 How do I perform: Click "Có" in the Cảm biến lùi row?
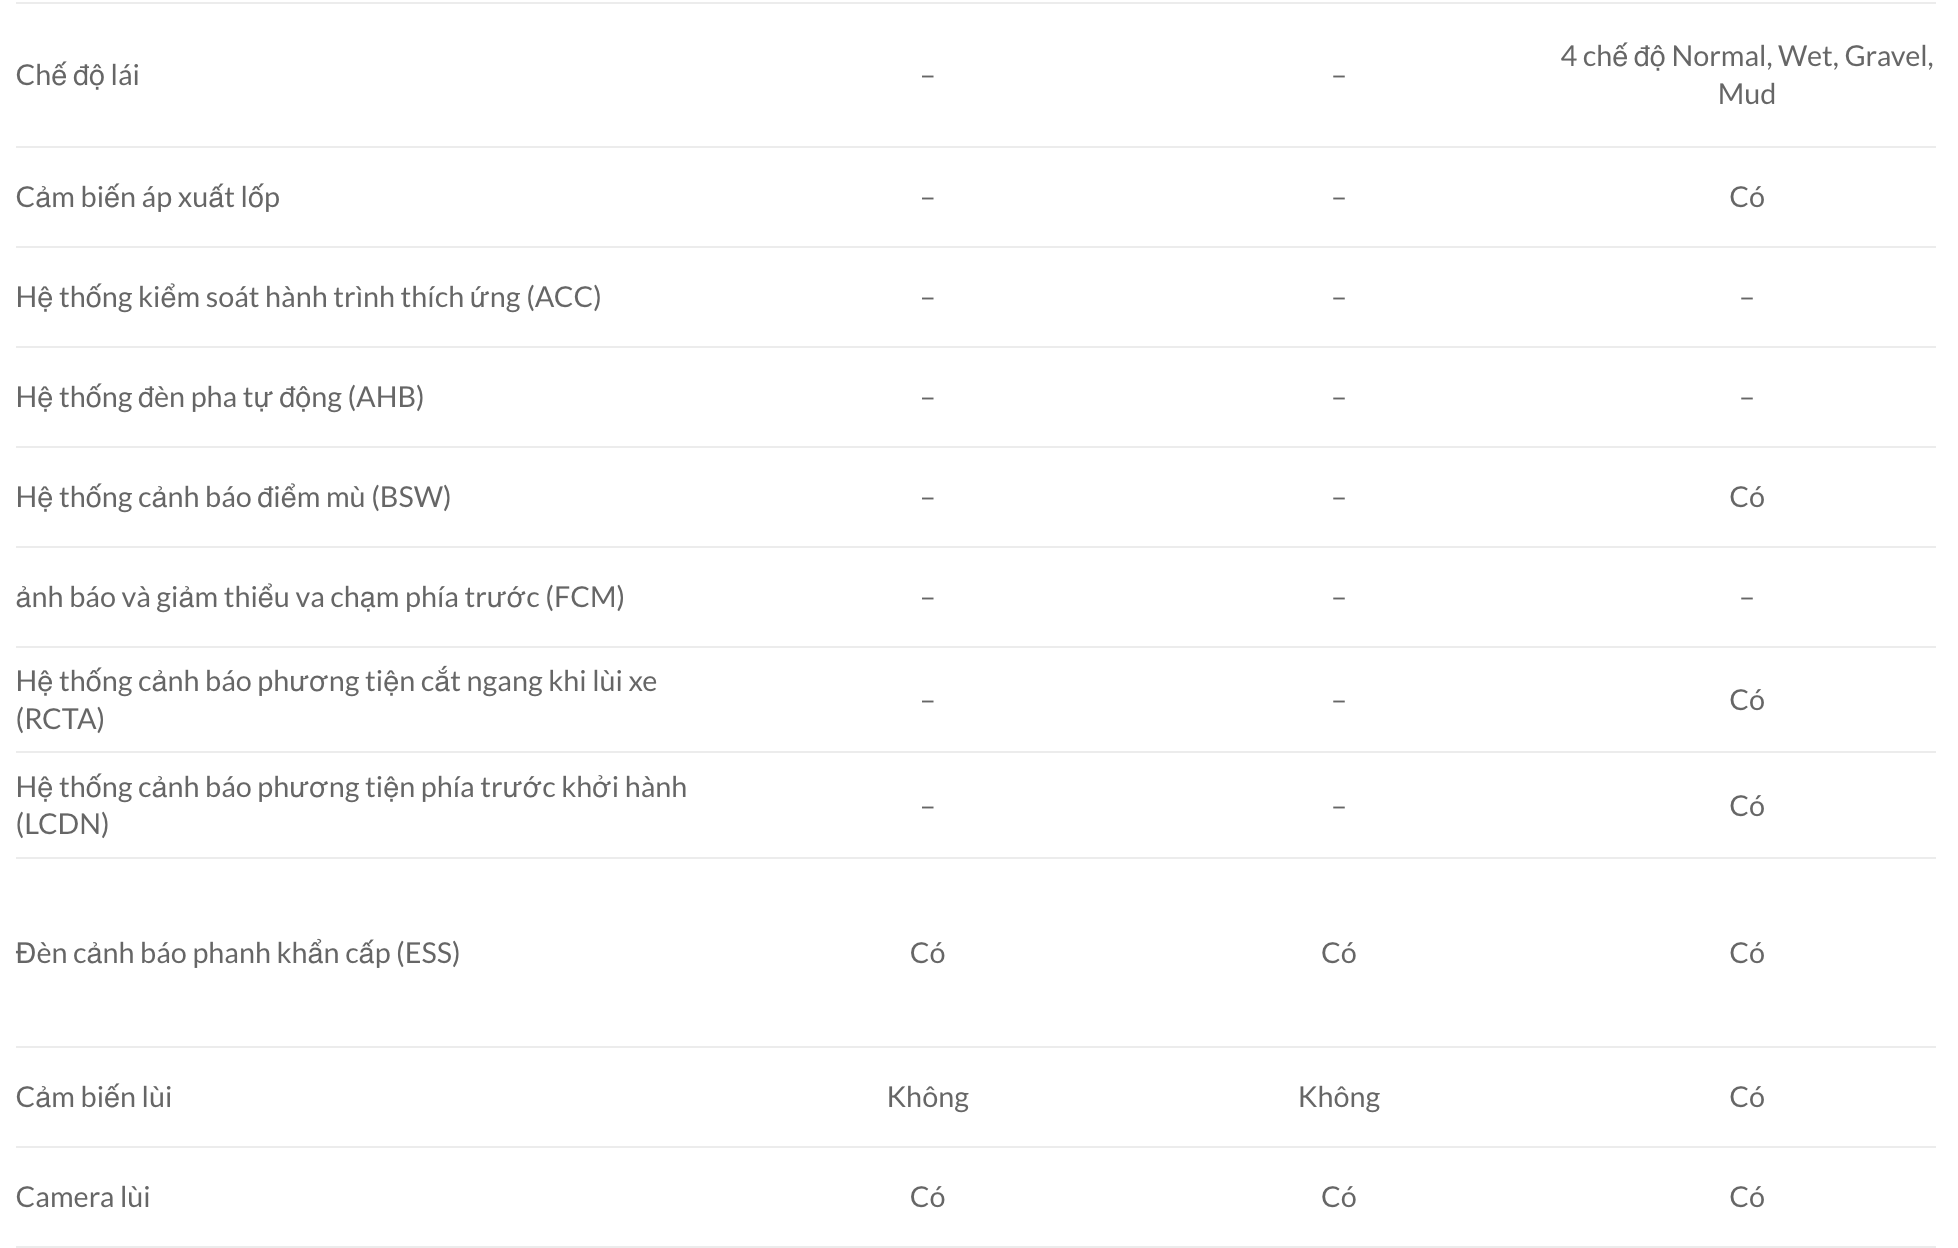coord(1746,1097)
